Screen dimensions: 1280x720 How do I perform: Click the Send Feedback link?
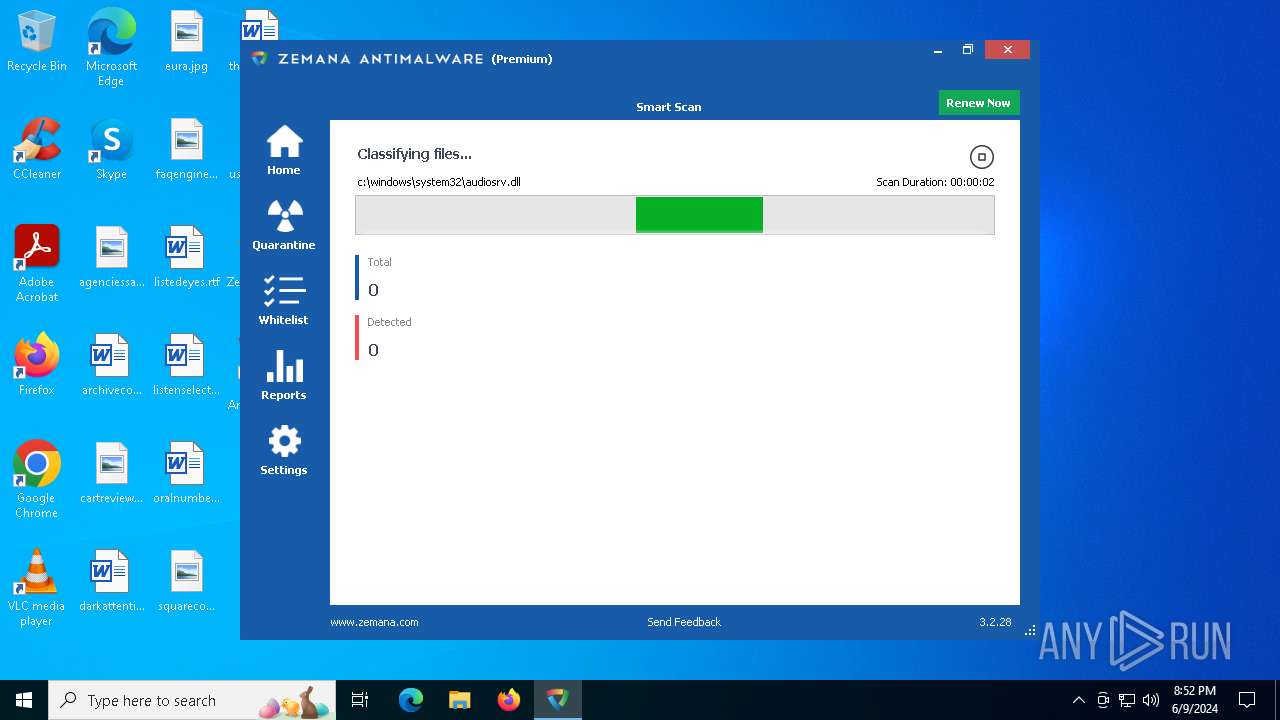[x=684, y=622]
